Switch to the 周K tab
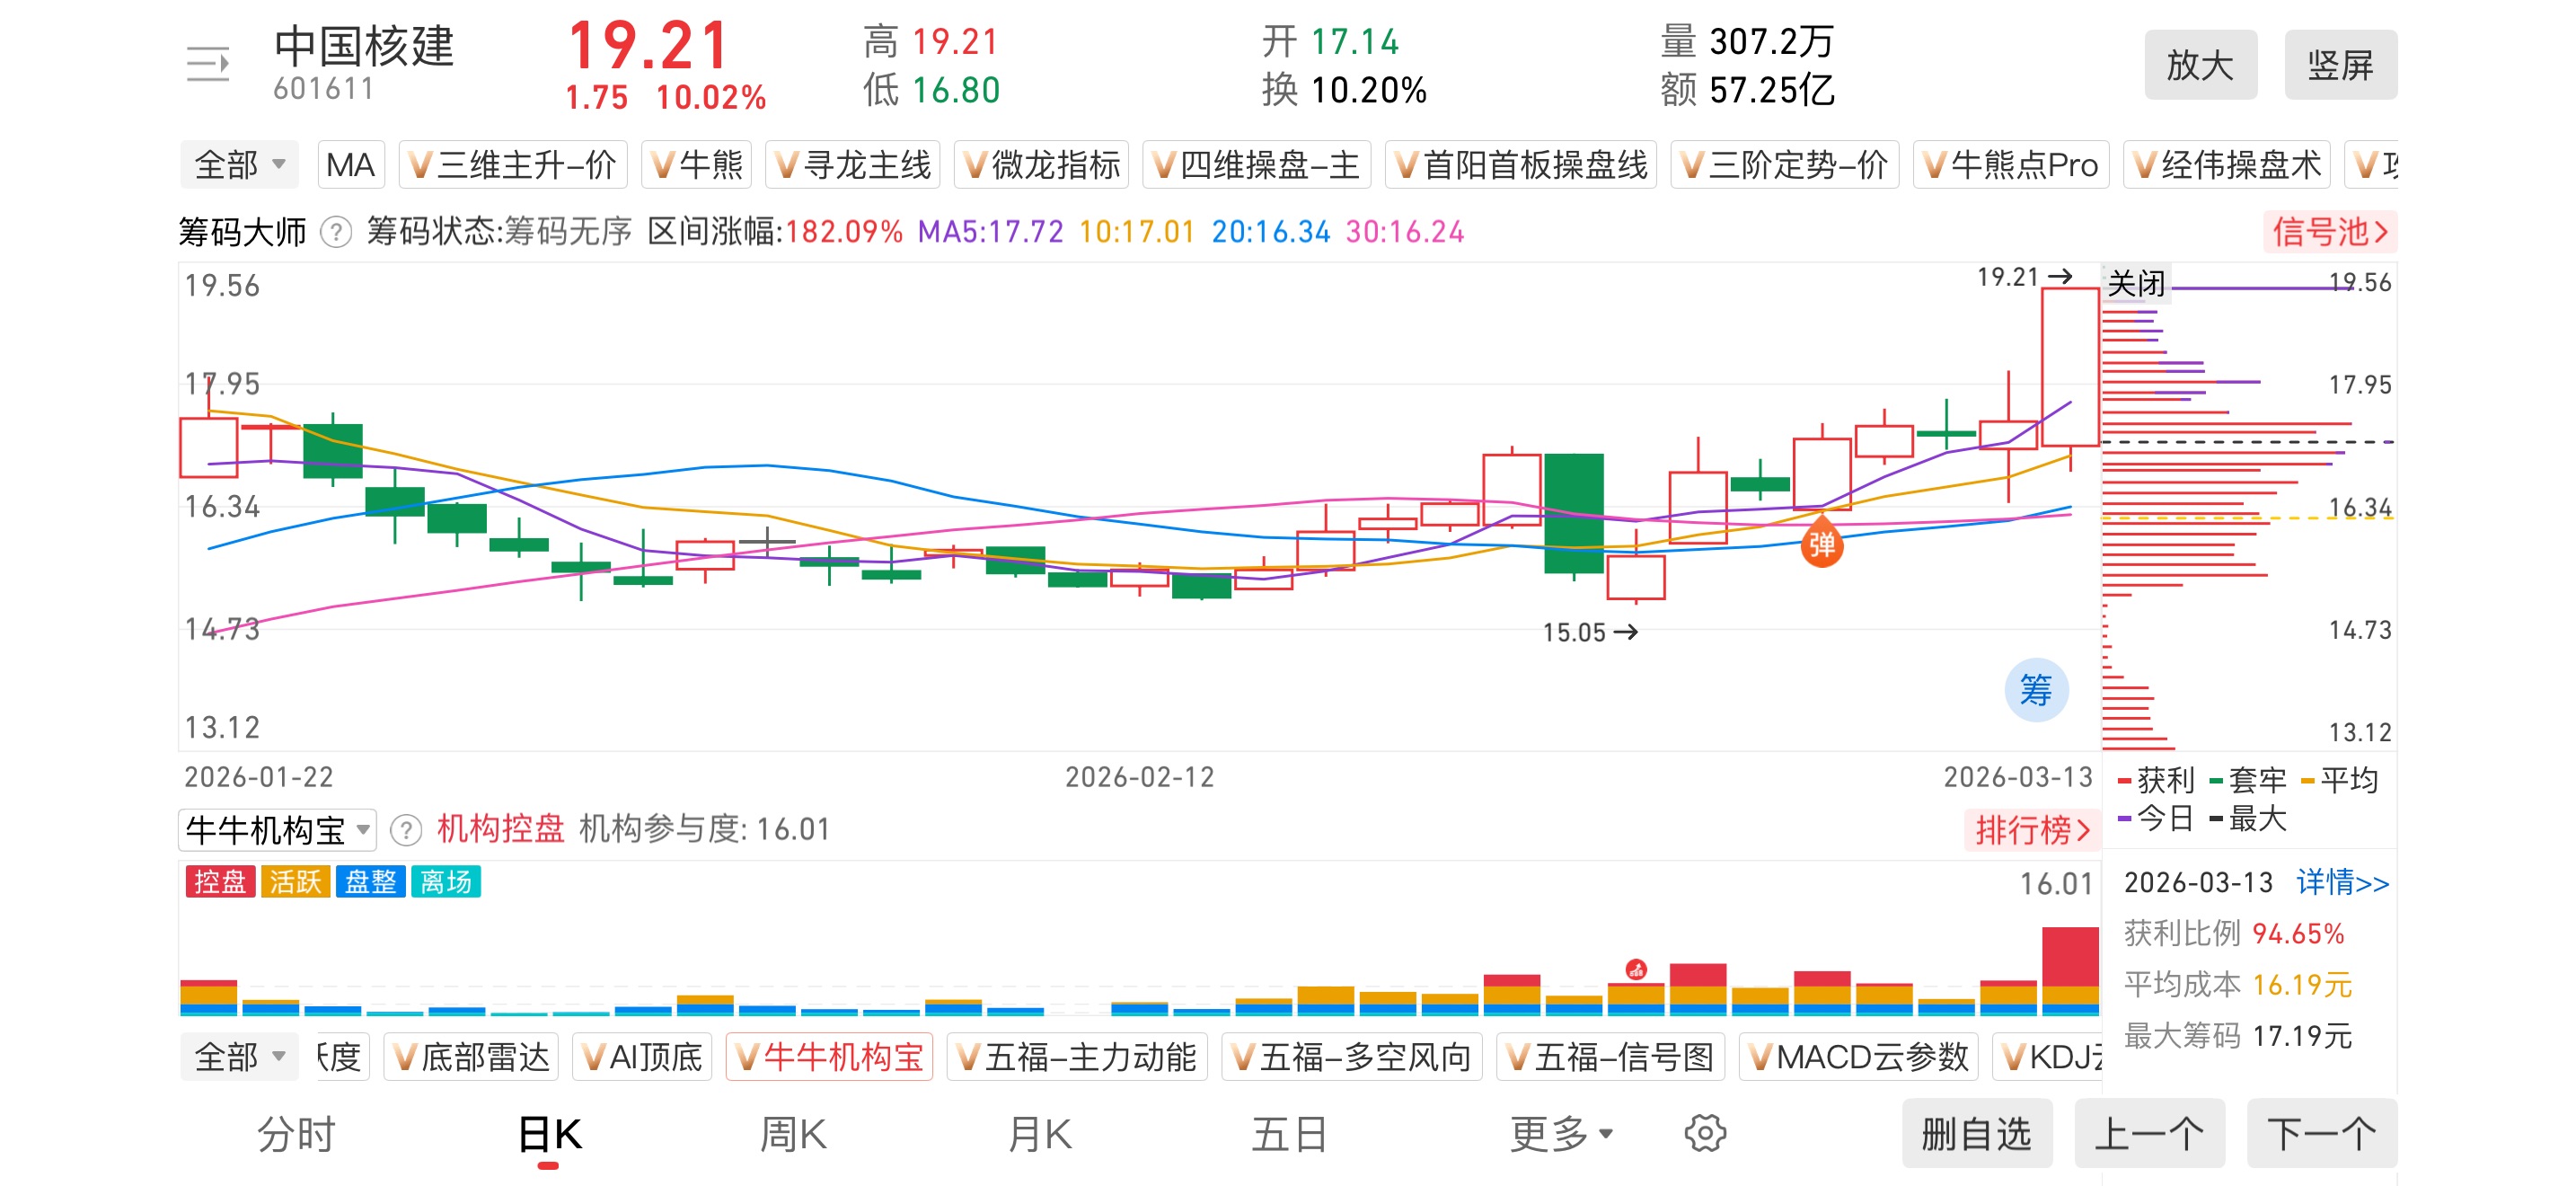 792,1133
